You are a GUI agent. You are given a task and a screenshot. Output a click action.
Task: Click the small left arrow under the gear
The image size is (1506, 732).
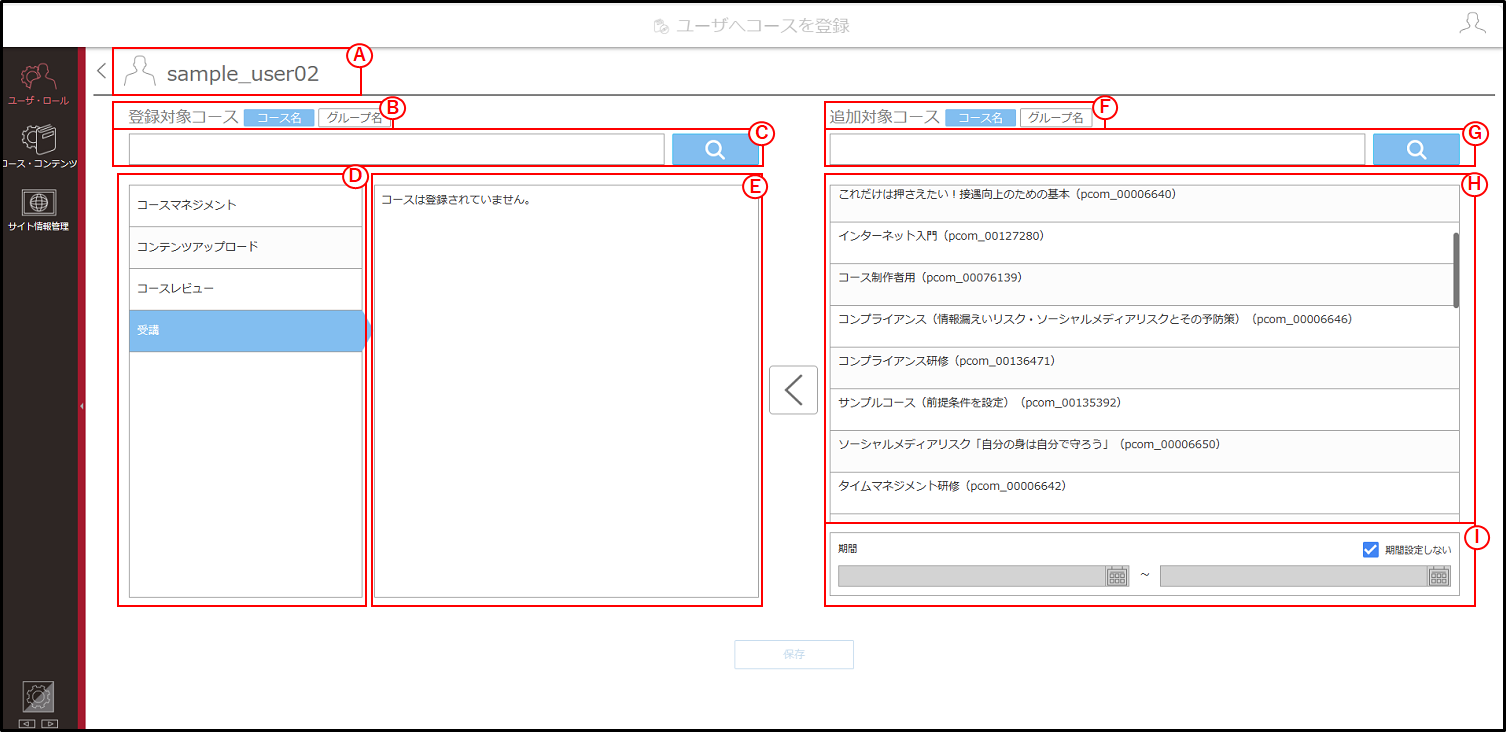click(x=27, y=723)
